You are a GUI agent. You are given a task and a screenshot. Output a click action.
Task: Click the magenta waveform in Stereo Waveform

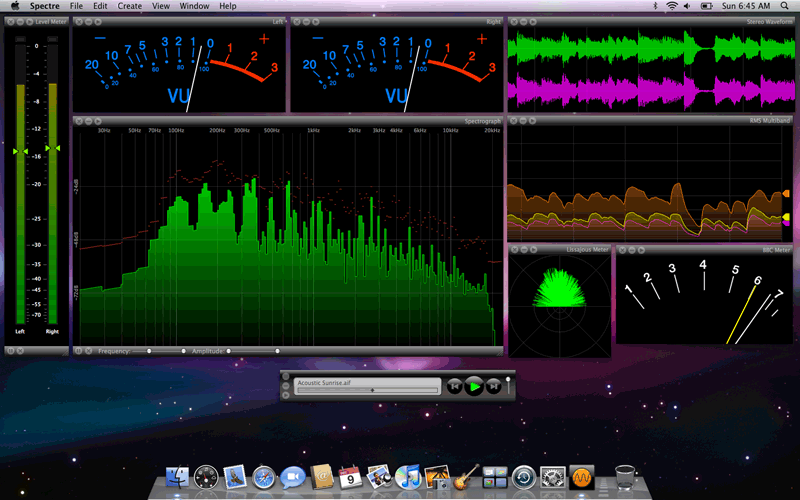pyautogui.click(x=652, y=90)
